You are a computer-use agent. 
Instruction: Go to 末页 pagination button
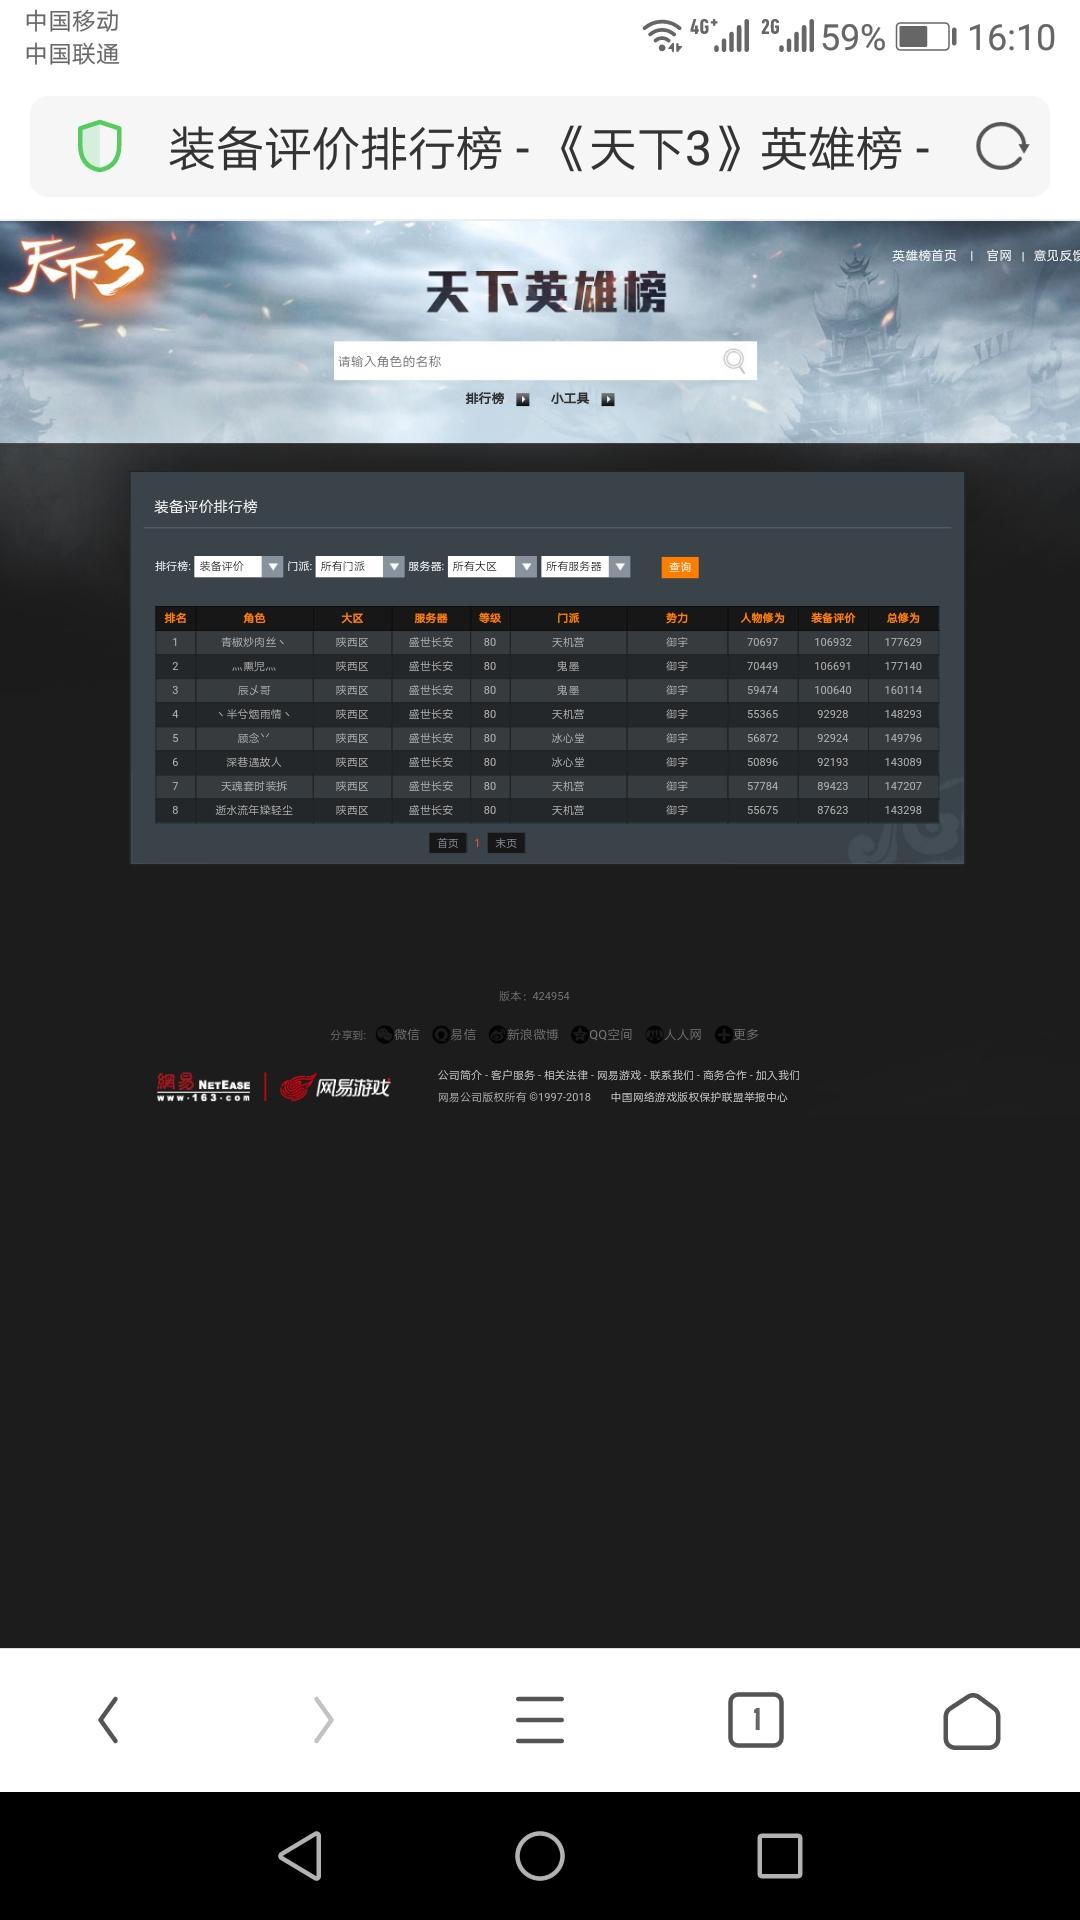point(507,843)
